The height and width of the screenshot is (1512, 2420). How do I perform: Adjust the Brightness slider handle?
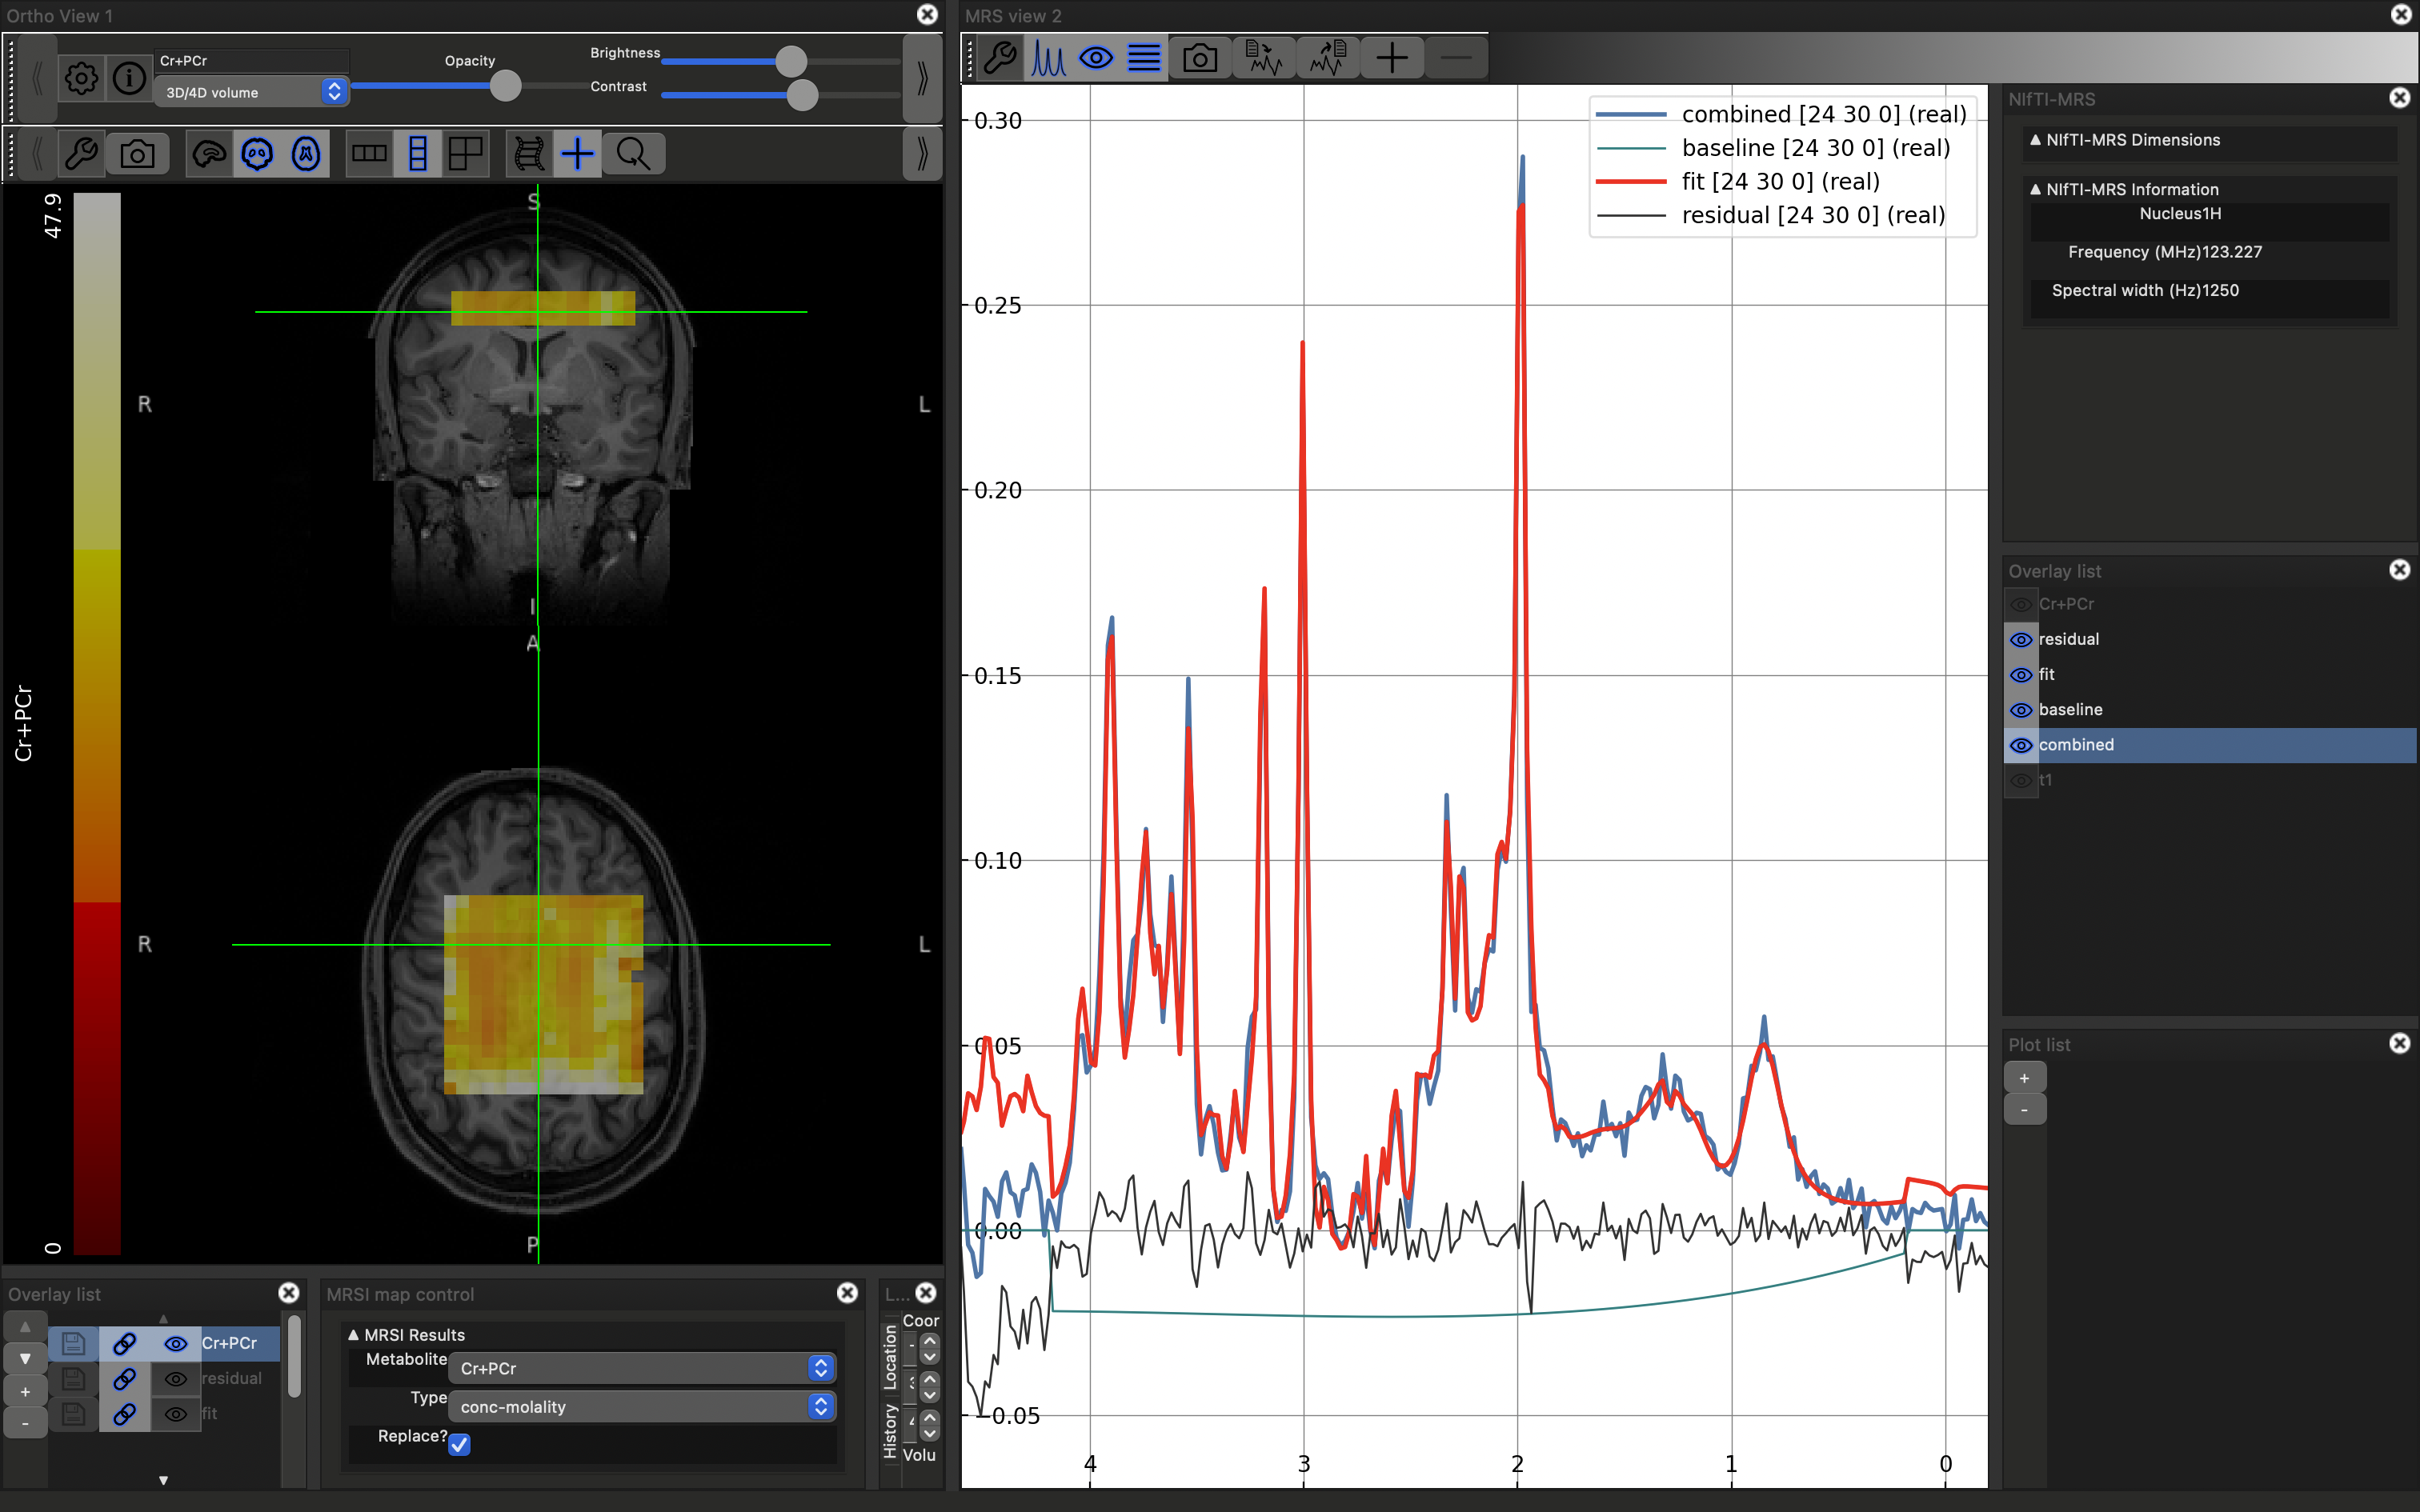[791, 61]
